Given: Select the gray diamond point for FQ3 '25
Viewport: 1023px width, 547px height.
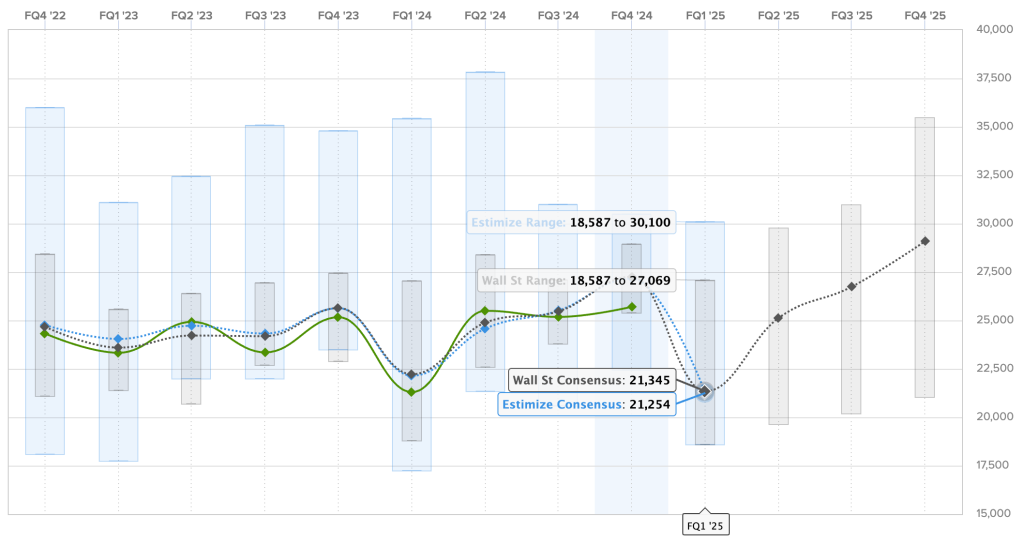Looking at the screenshot, I should 851,286.
